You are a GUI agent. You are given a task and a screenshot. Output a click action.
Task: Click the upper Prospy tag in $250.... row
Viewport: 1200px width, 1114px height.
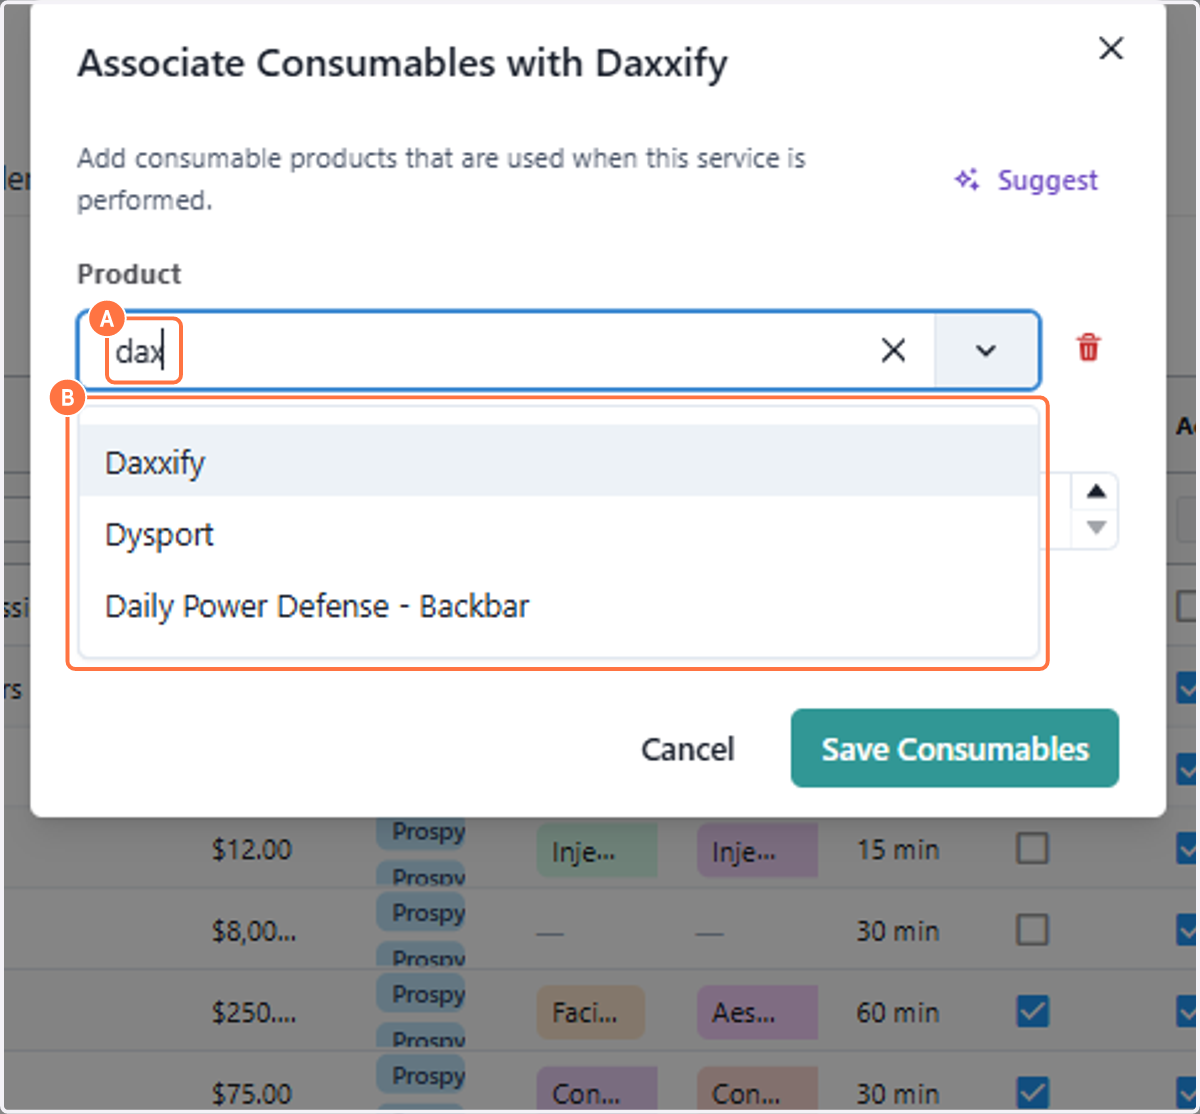[421, 995]
